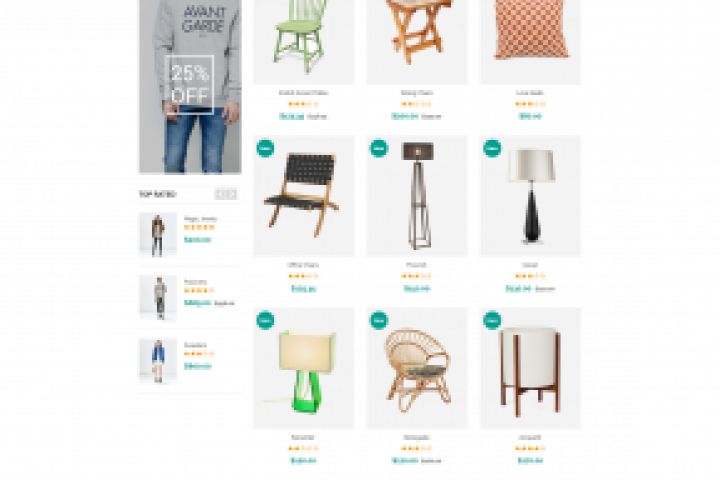The height and width of the screenshot is (480, 720).
Task: Select the brown jacket top rated thumbnail
Action: [x=158, y=235]
